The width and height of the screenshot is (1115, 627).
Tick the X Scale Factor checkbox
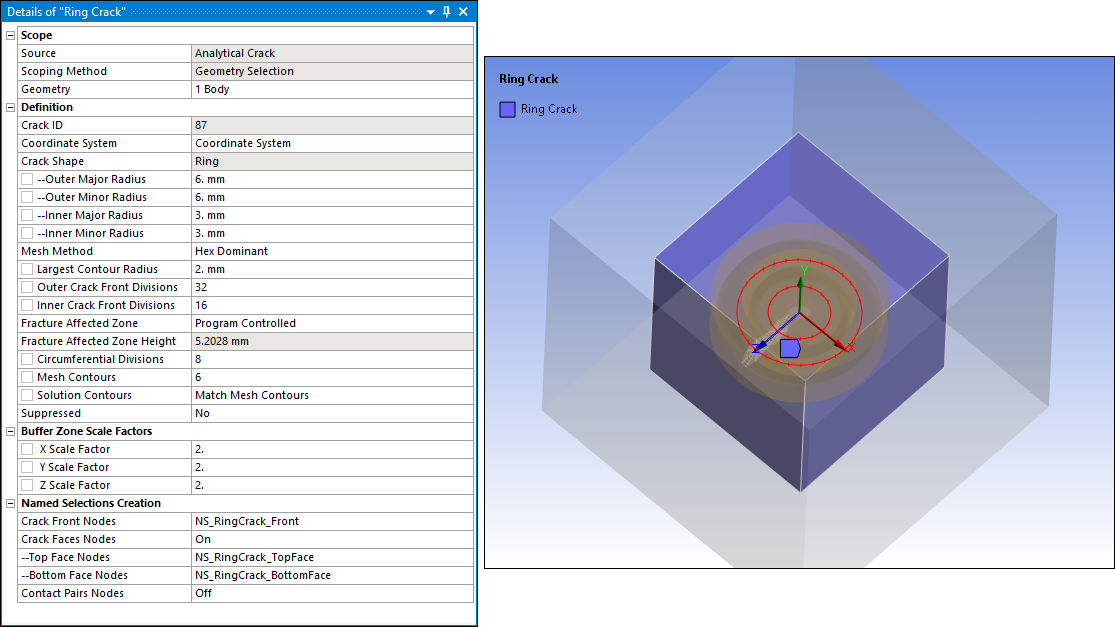27,449
